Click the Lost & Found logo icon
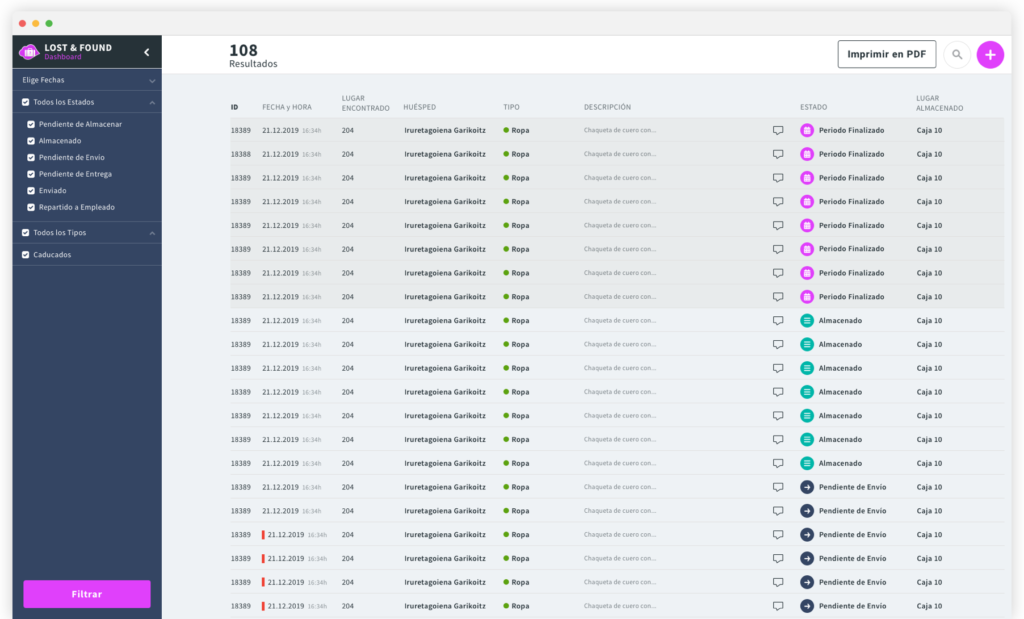 (x=29, y=52)
